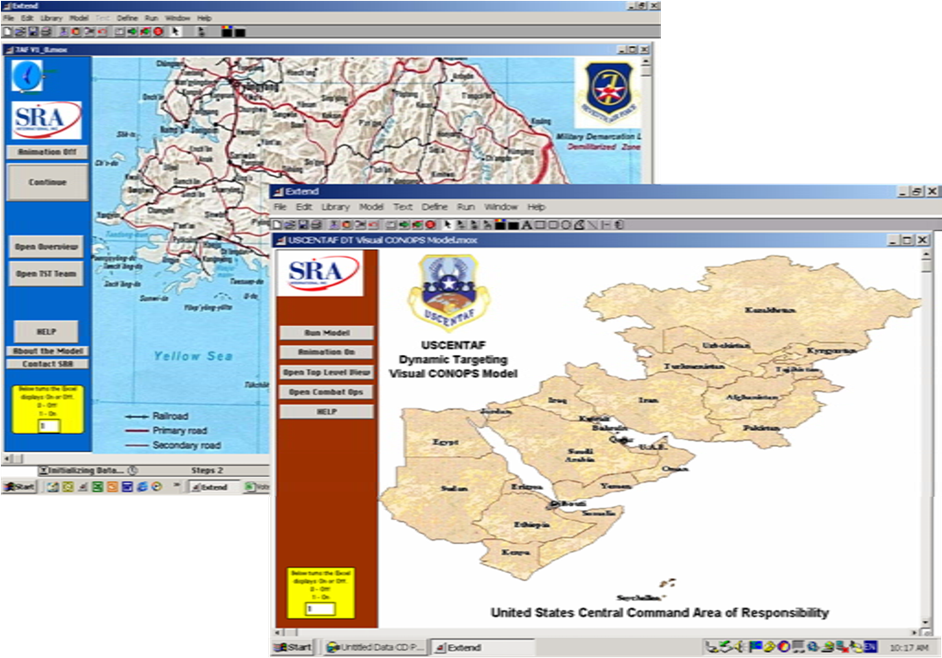Open Model menu in front Extend window

point(371,207)
